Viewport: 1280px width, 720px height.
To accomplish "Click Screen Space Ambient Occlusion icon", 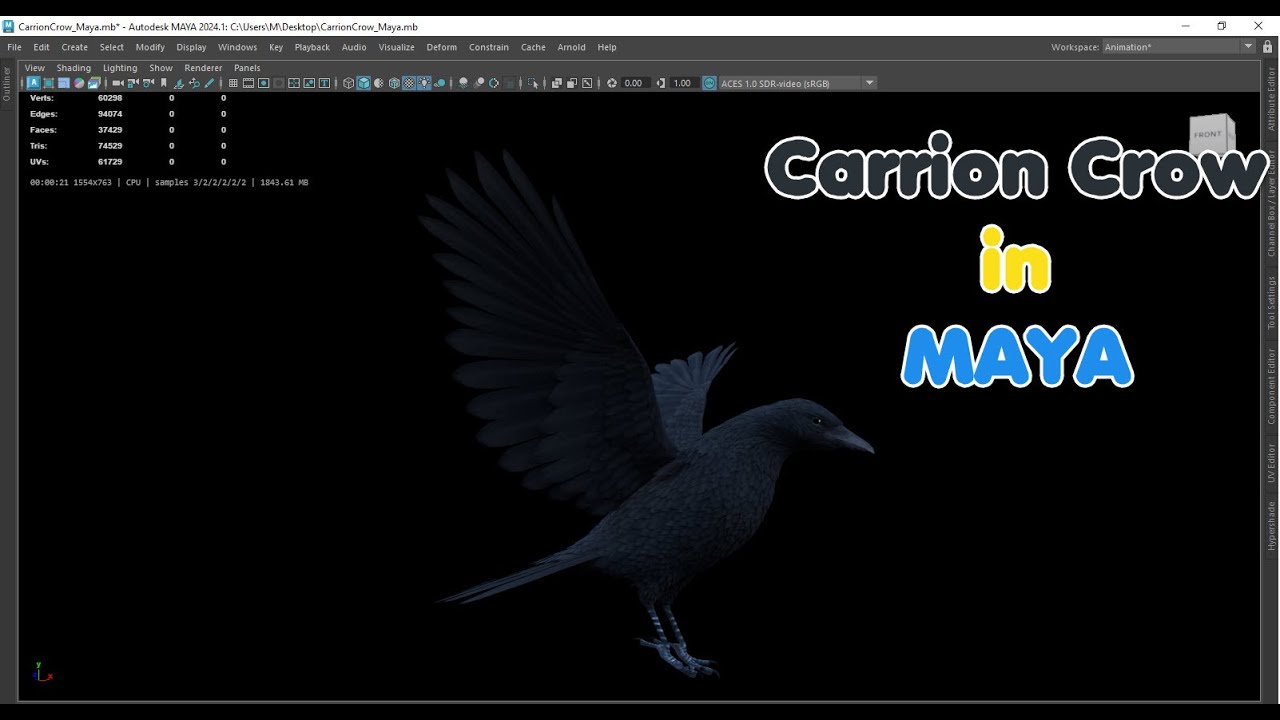I will (x=463, y=83).
